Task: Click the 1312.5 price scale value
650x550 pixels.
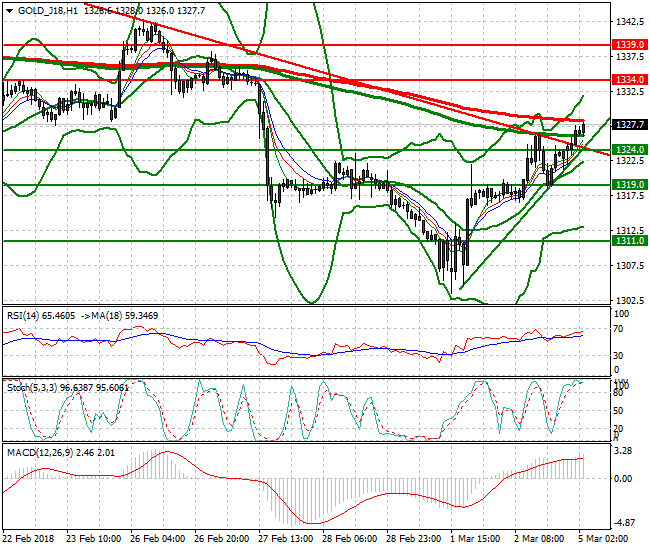Action: [x=630, y=230]
